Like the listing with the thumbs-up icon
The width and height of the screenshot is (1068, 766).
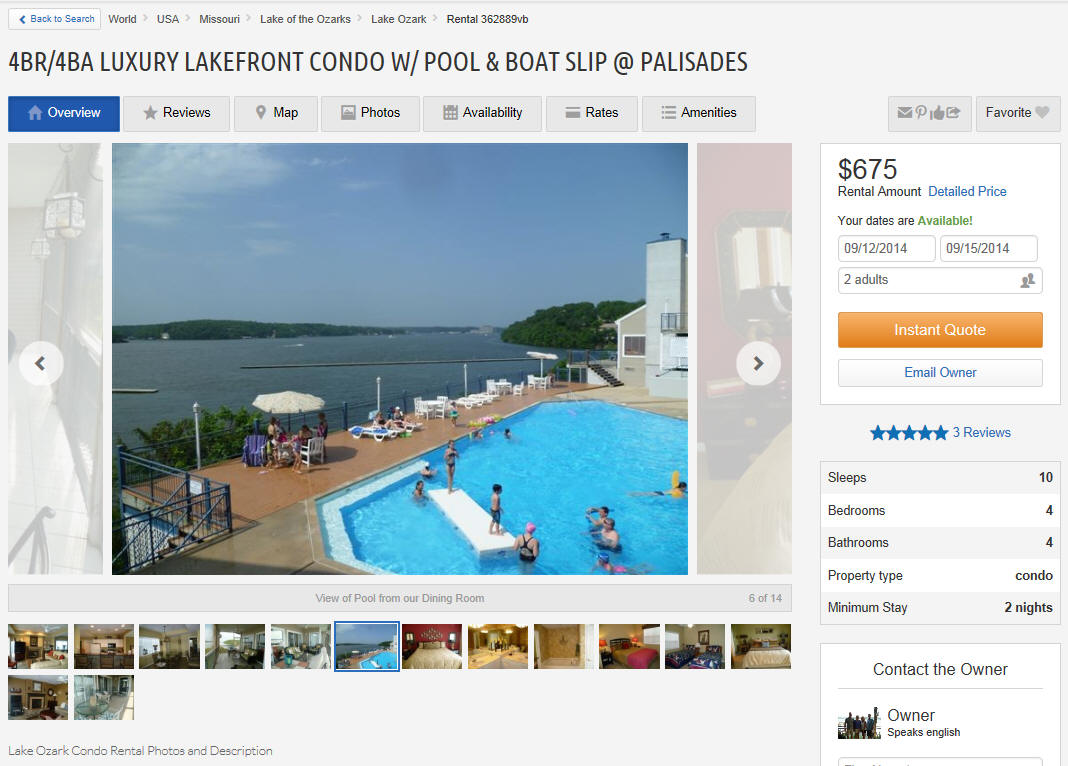click(937, 113)
